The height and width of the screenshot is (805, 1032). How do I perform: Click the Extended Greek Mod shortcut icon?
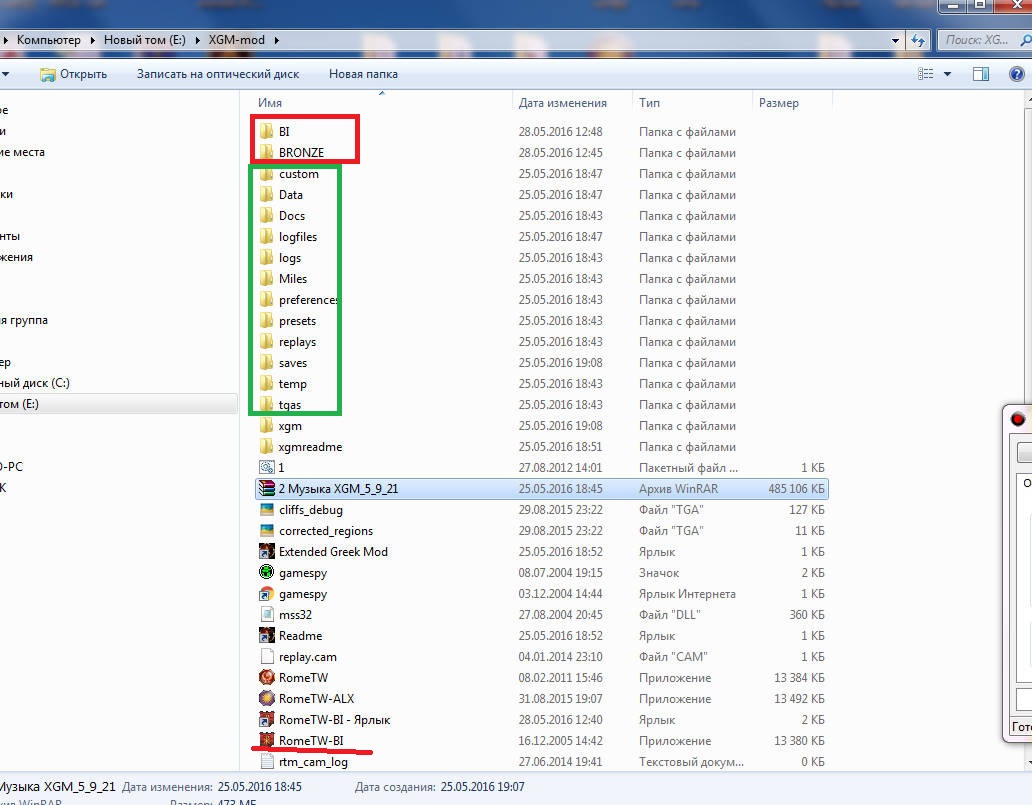click(267, 552)
